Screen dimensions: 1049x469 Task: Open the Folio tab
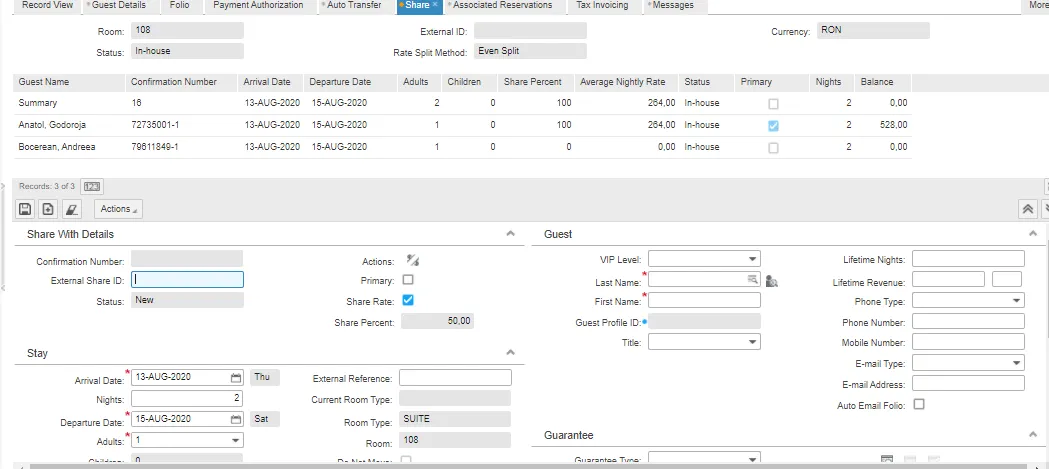coord(179,5)
